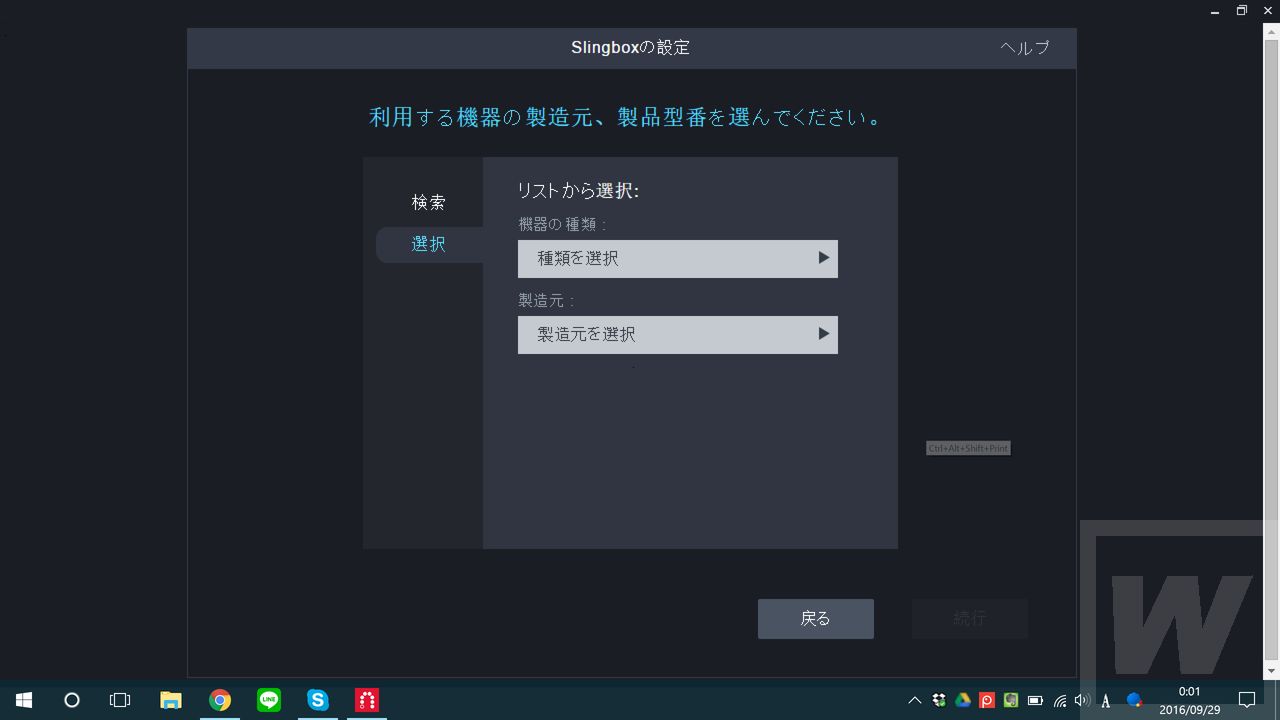Click the greyed-out 続行 continue button

point(969,619)
